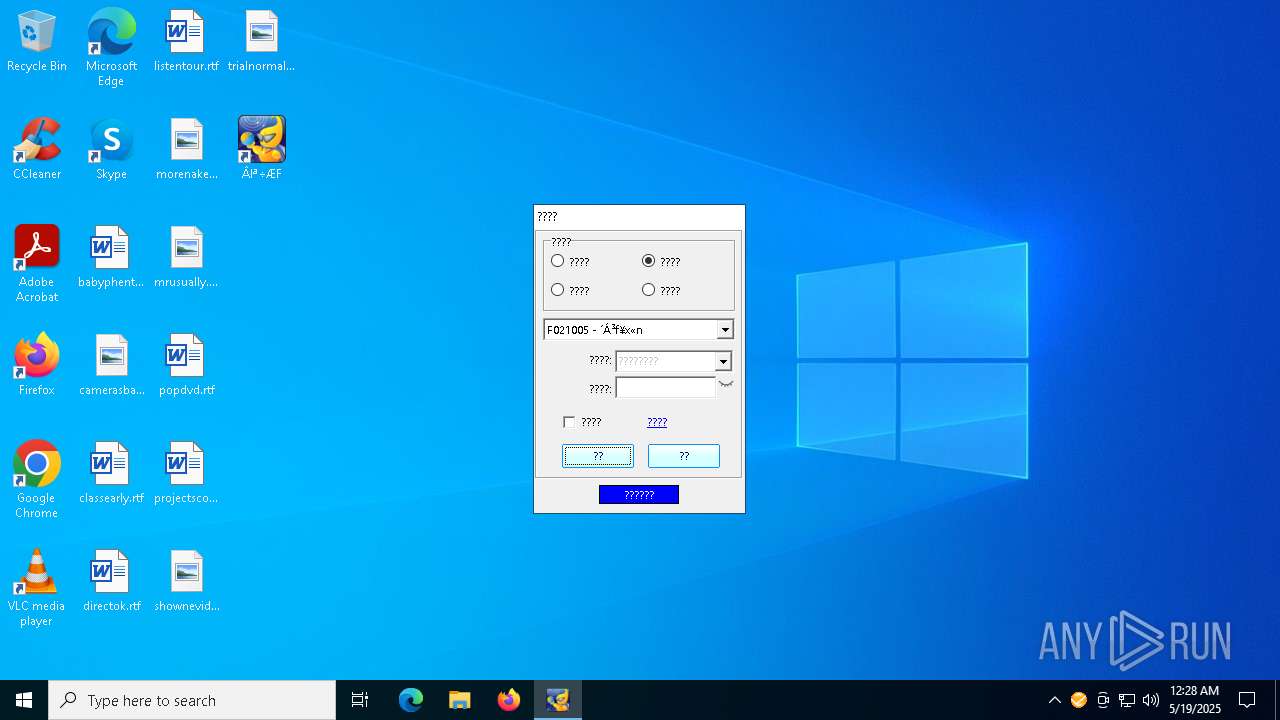Expand the F021005 combo box arrow
This screenshot has width=1280, height=720.
click(725, 330)
